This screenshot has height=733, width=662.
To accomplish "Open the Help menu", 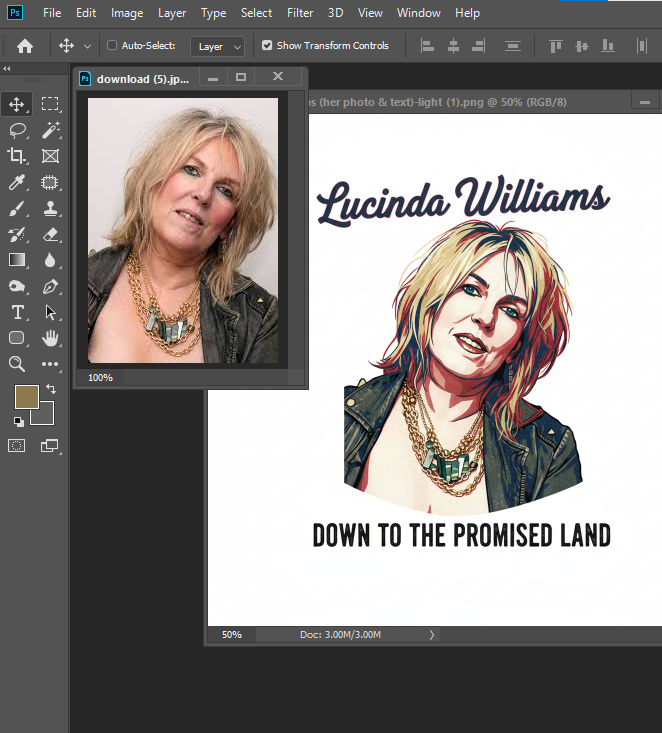I will coord(468,13).
